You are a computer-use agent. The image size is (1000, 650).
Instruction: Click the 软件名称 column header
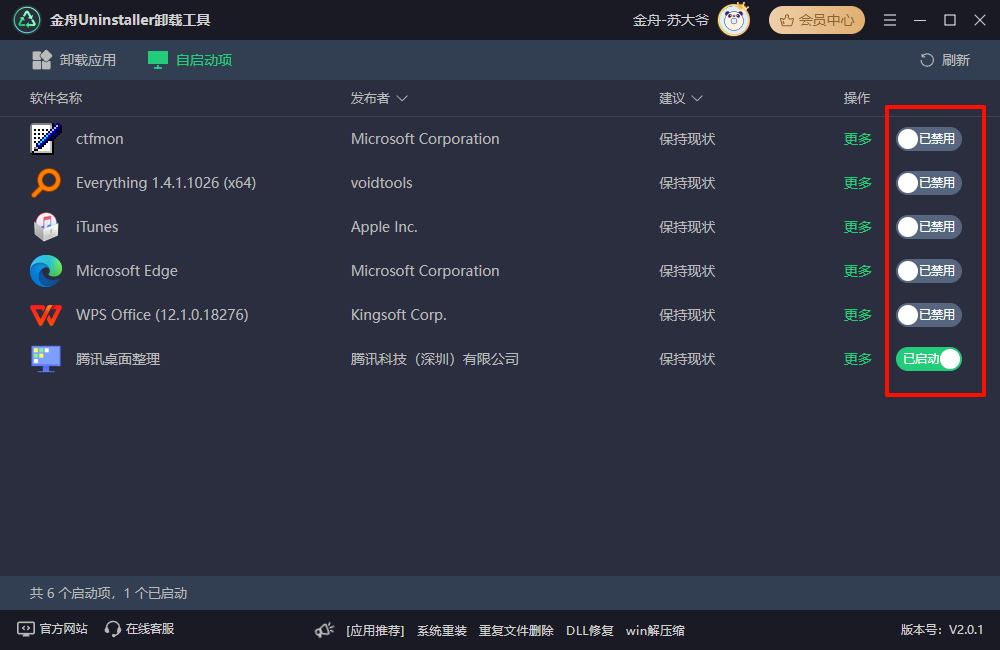point(56,98)
